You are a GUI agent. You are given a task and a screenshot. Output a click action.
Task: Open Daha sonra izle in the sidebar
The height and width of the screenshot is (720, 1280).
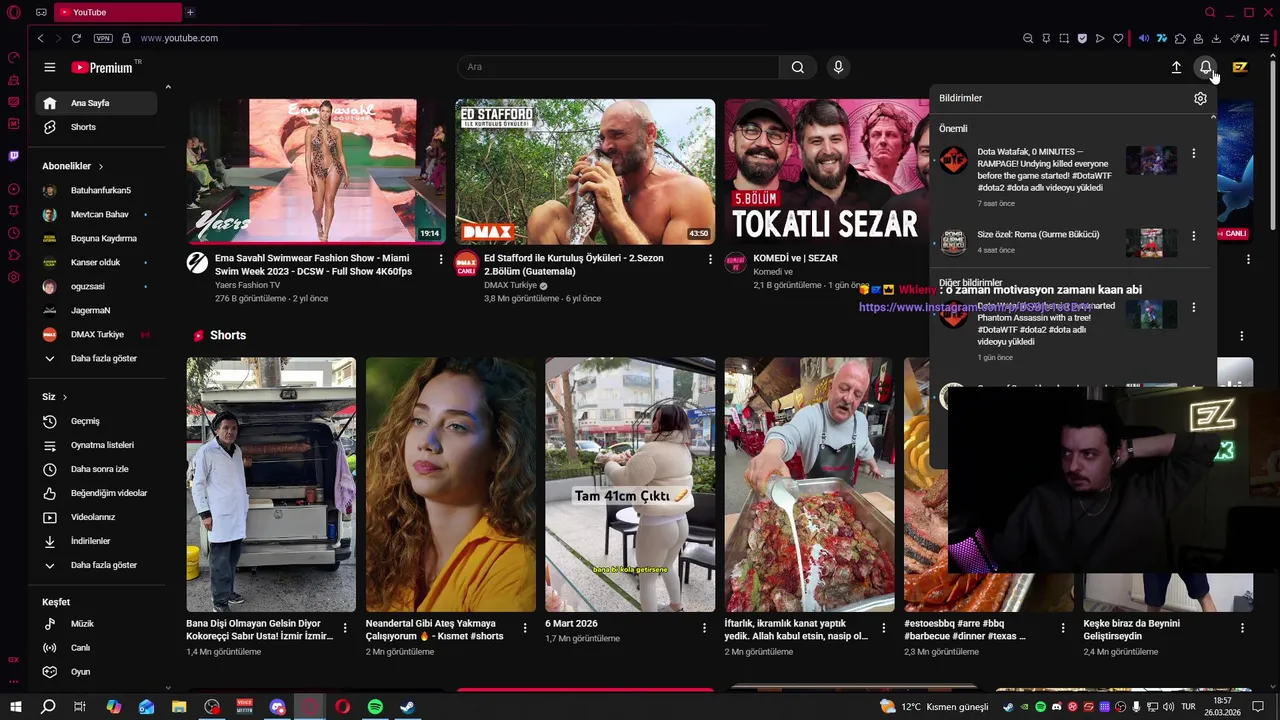pyautogui.click(x=96, y=469)
